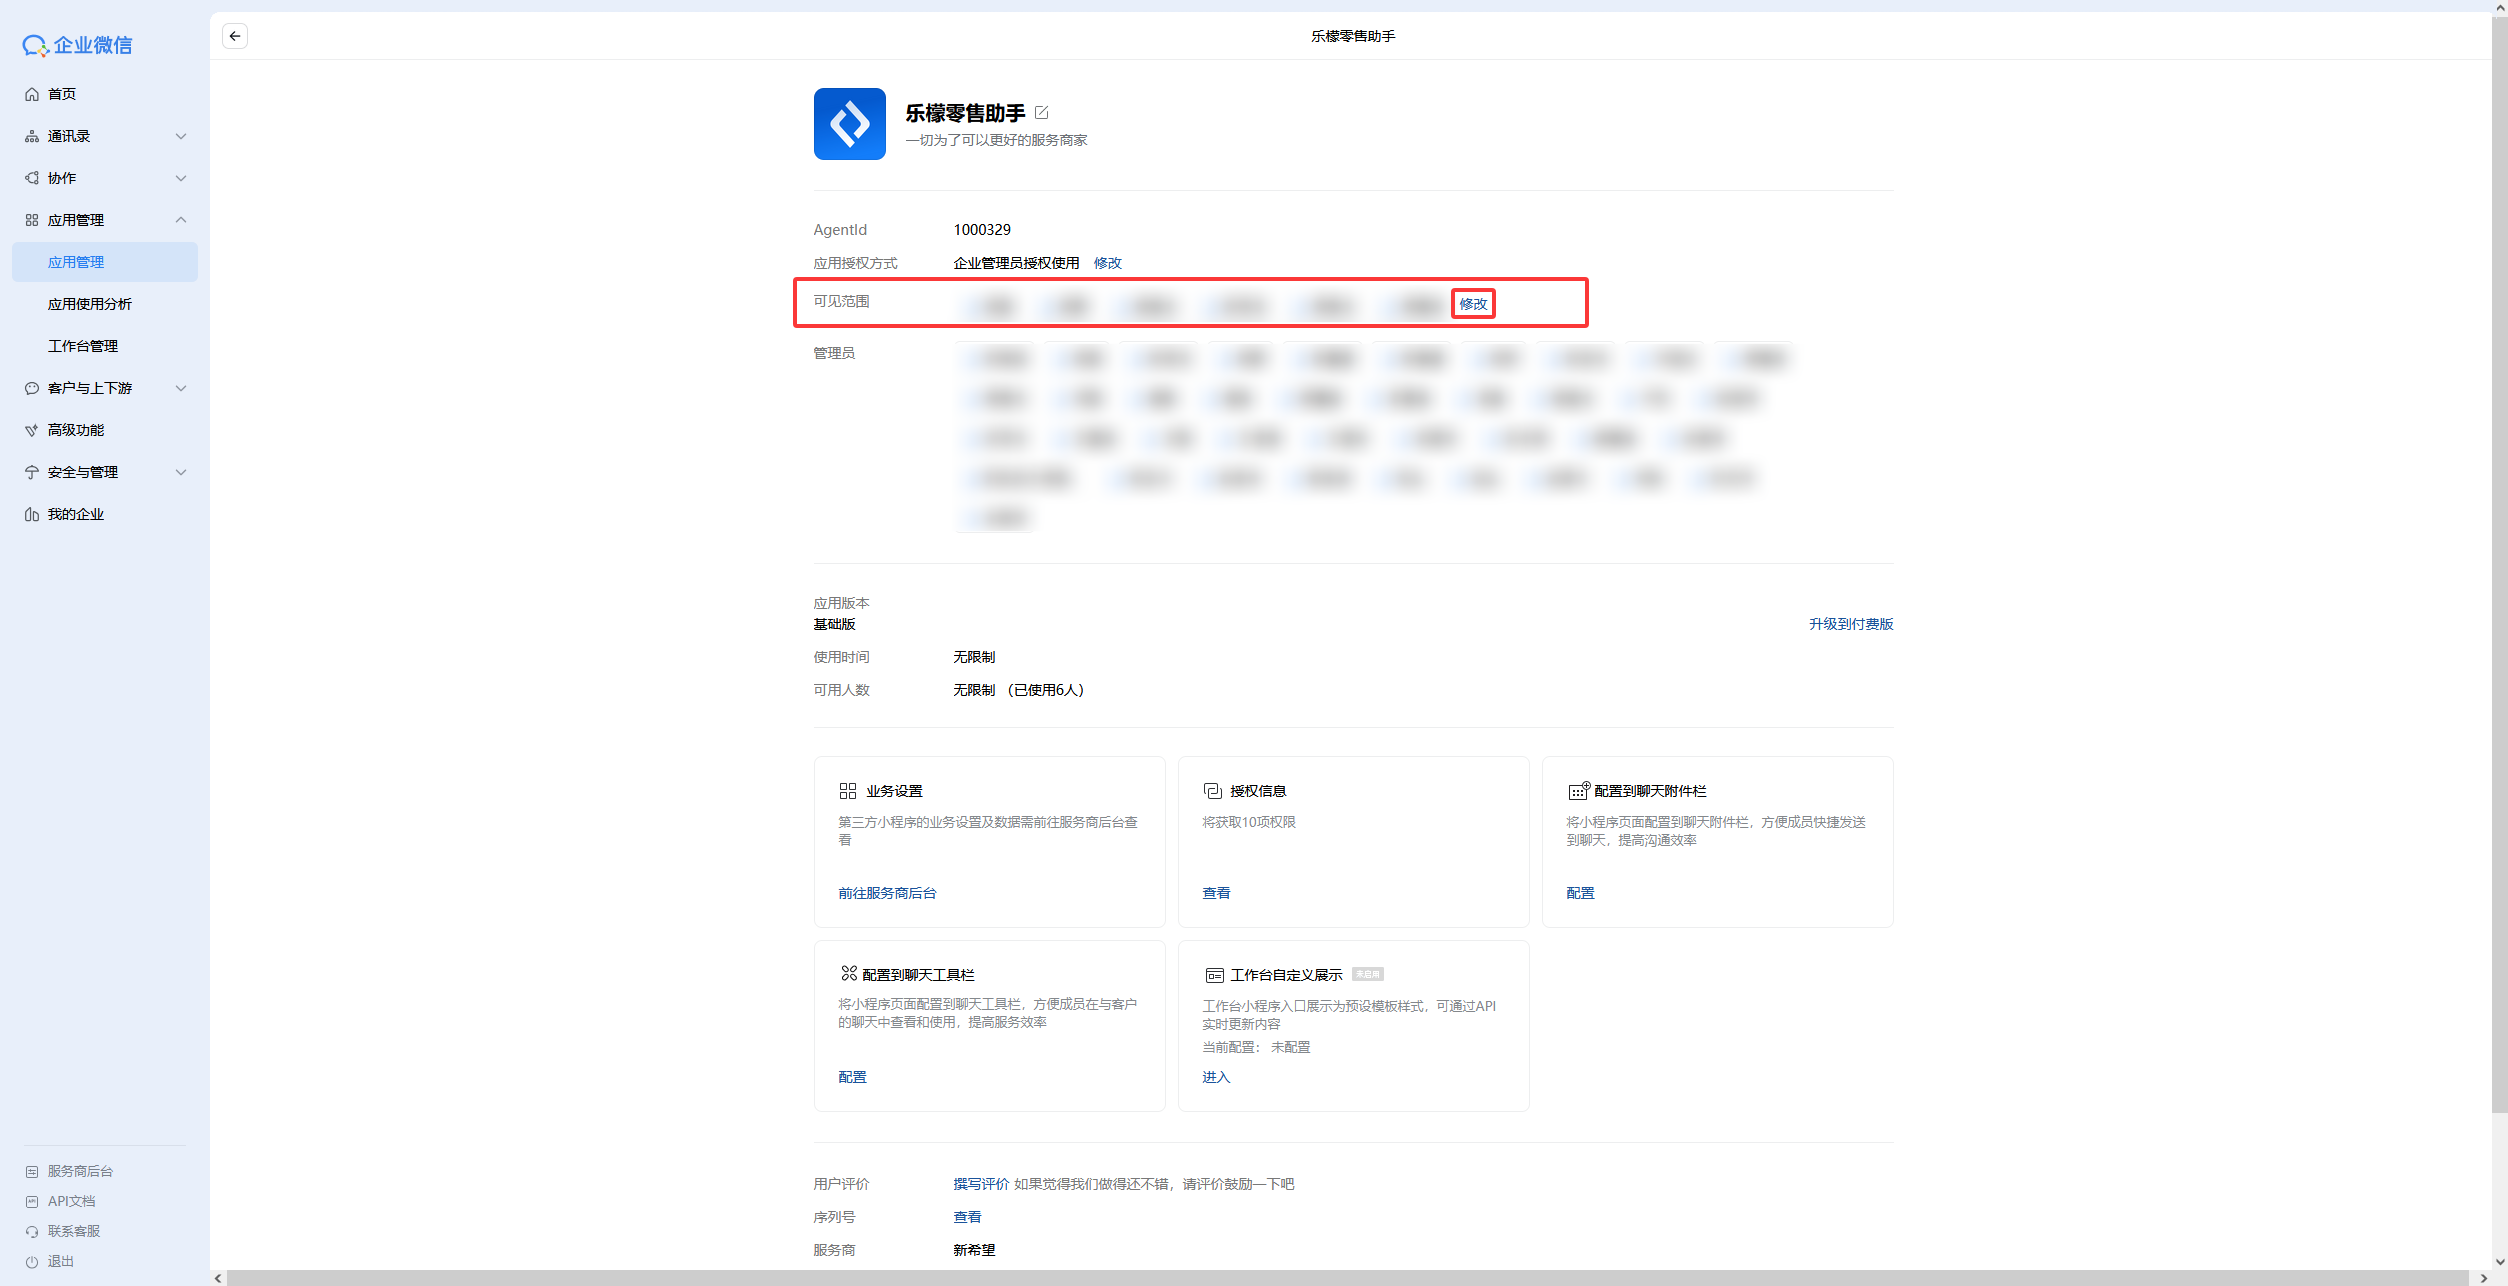
Task: Click the horizontal scrollbar thumb
Action: click(1347, 1278)
